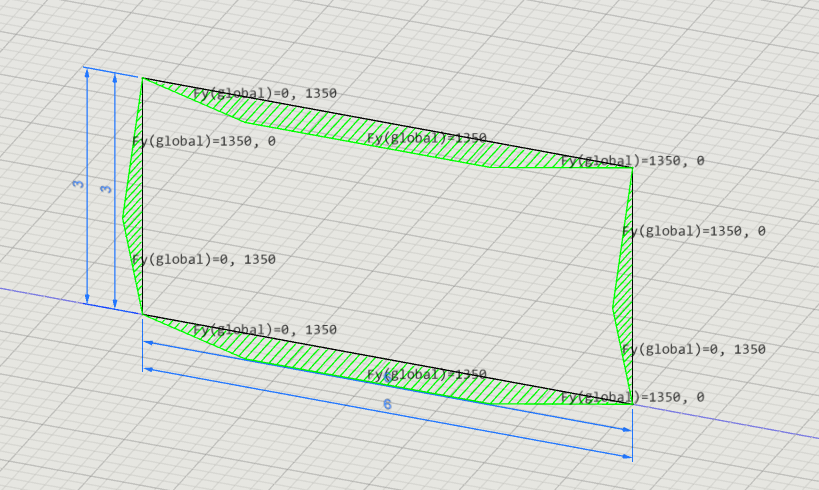Click the Fy(global)=1350, 0 label at bottom right corner
The width and height of the screenshot is (819, 490).
click(633, 397)
